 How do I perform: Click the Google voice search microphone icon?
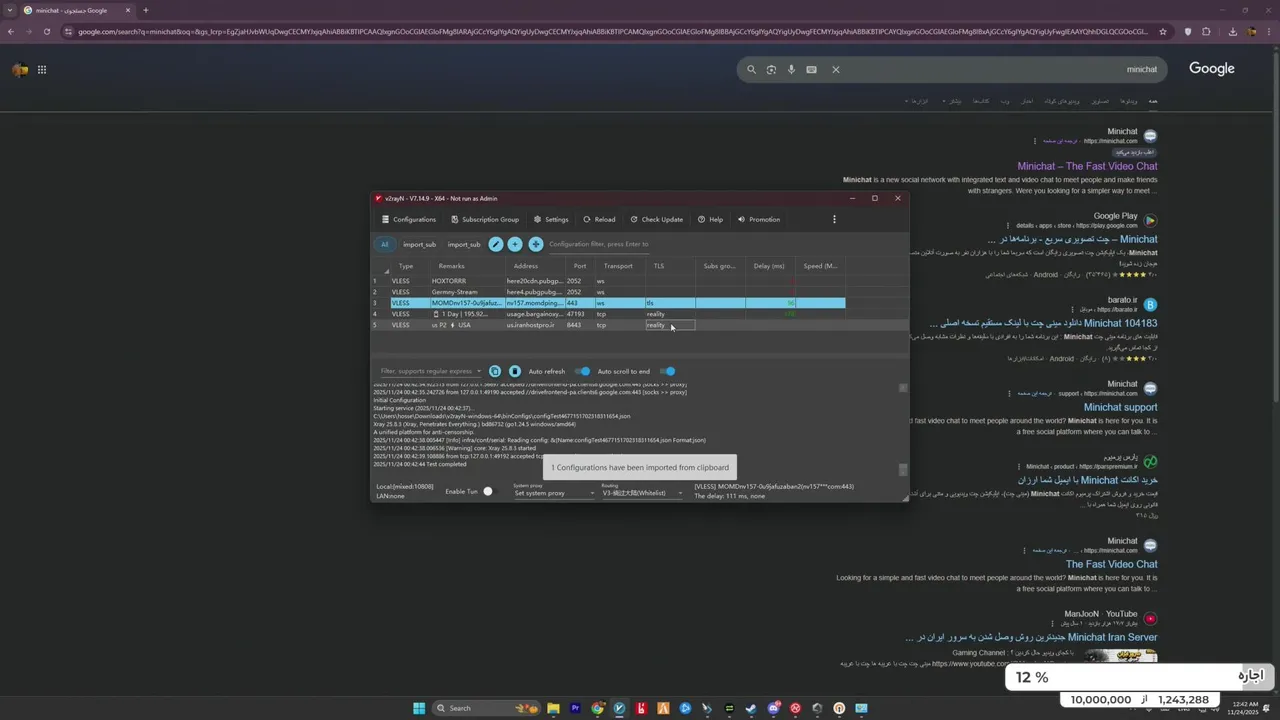click(x=791, y=69)
